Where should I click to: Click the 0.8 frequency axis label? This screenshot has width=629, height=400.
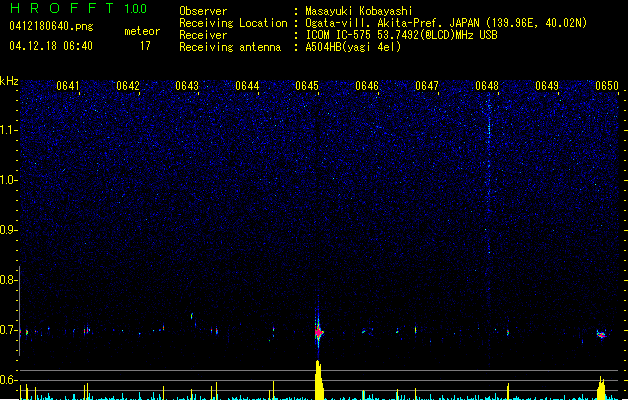pos(8,280)
